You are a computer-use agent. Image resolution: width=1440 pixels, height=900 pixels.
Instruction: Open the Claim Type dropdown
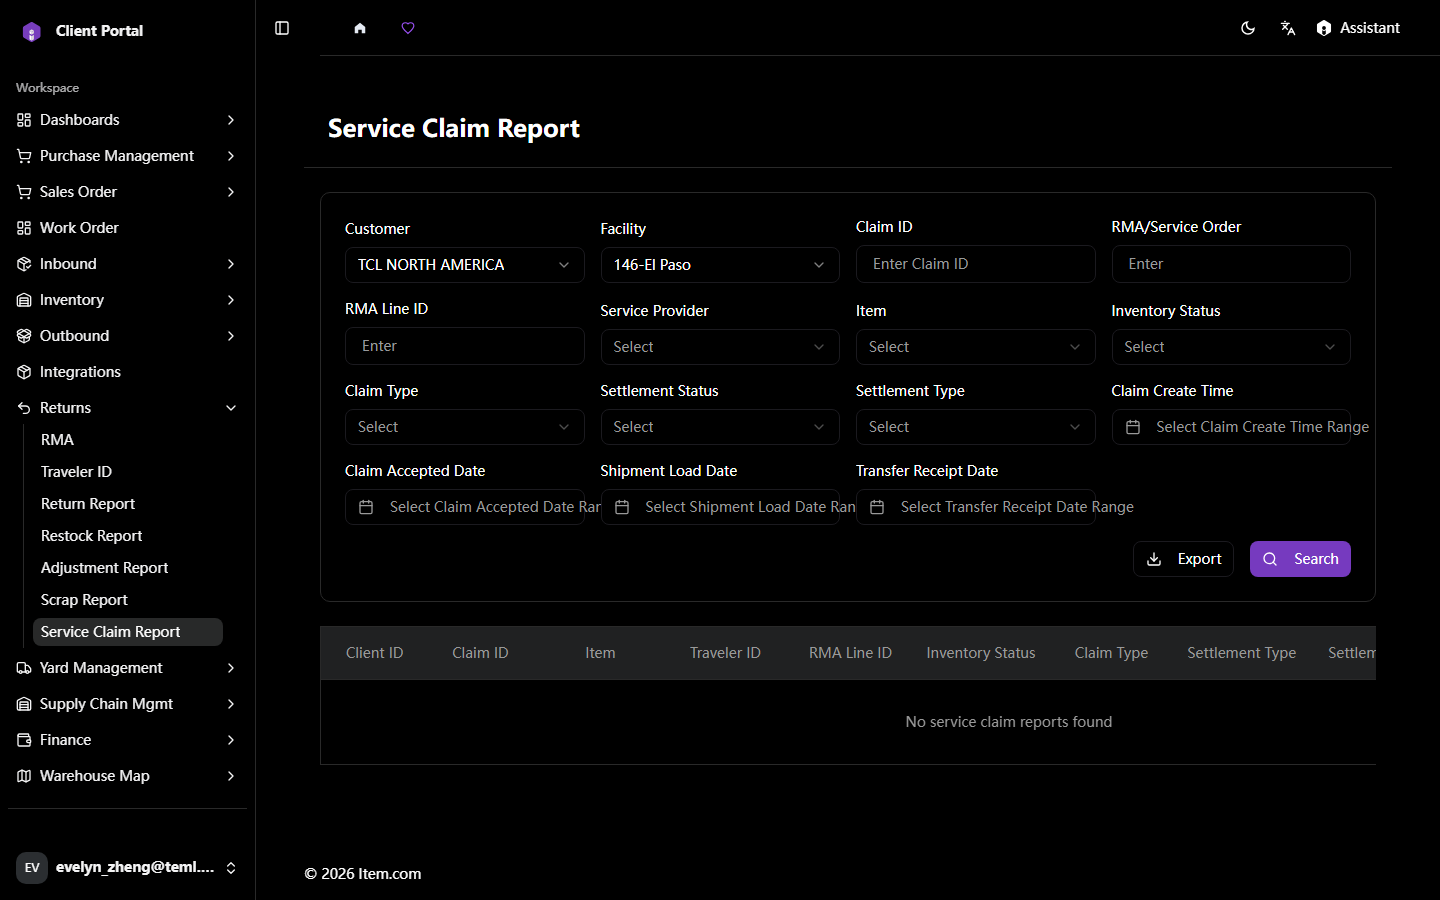pos(464,427)
